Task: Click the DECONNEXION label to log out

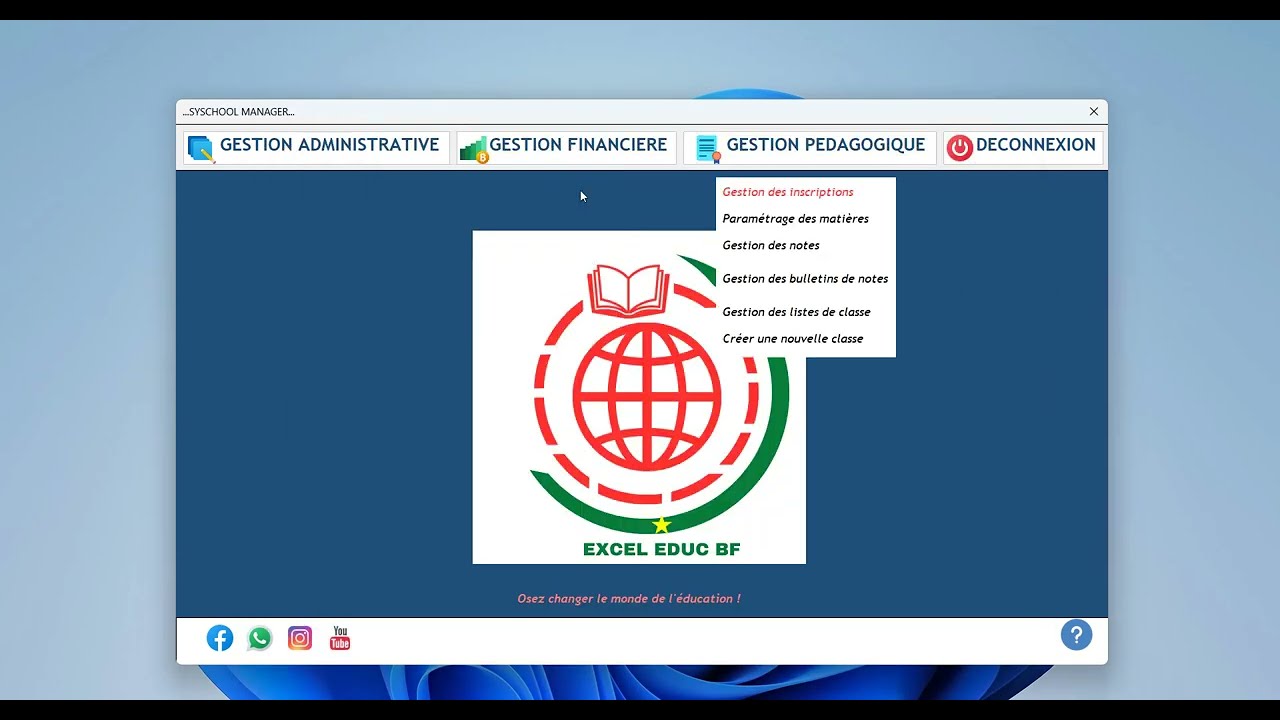Action: (x=1036, y=145)
